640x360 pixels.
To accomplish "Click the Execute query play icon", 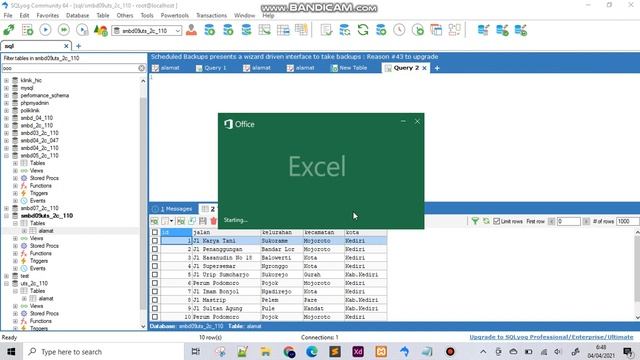I will 45,30.
